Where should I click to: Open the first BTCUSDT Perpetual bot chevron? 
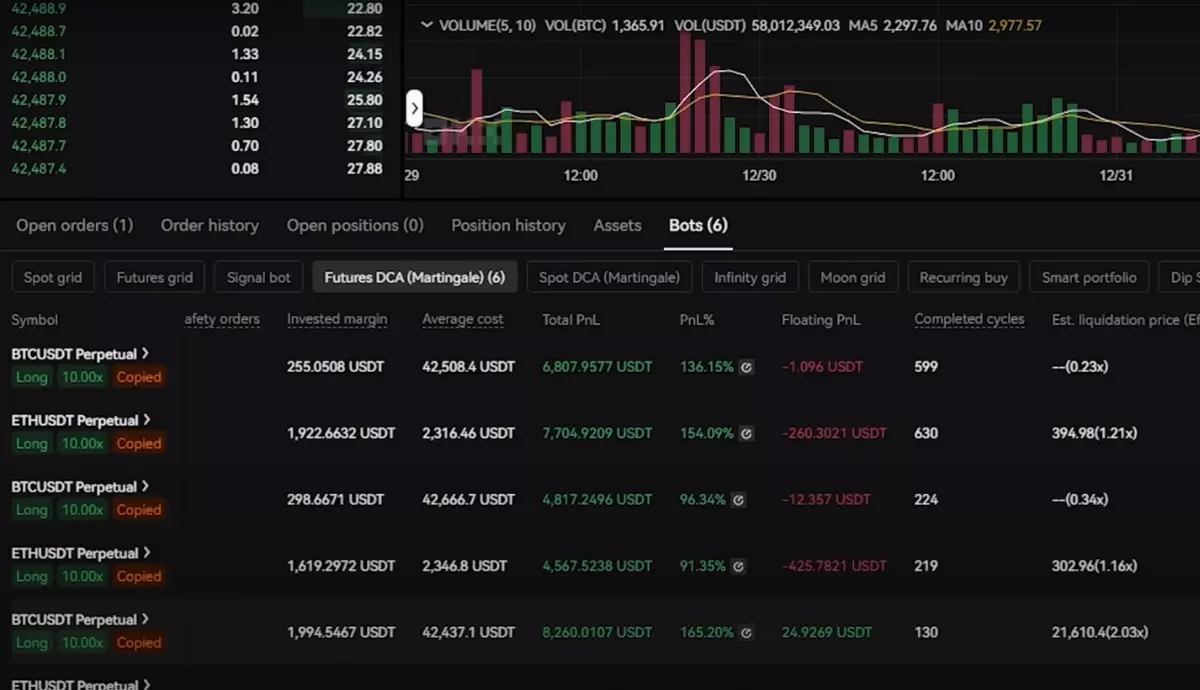coord(146,353)
